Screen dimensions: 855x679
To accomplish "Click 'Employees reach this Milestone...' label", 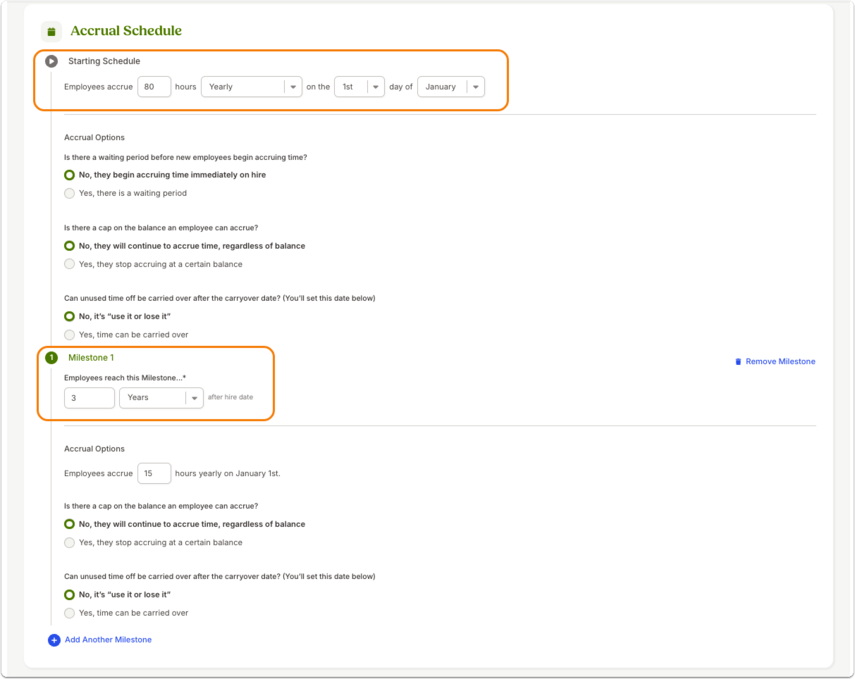I will 125,378.
